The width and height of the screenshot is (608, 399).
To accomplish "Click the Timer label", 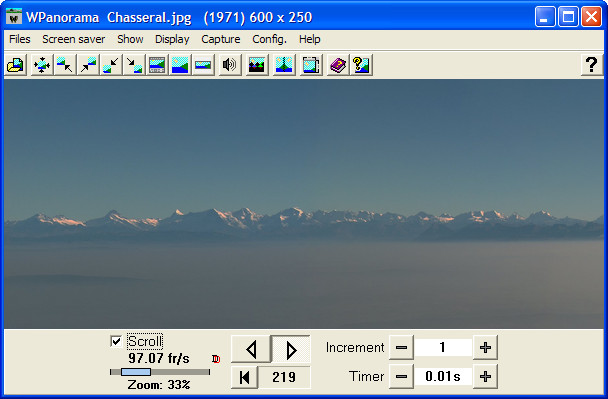I will 366,376.
